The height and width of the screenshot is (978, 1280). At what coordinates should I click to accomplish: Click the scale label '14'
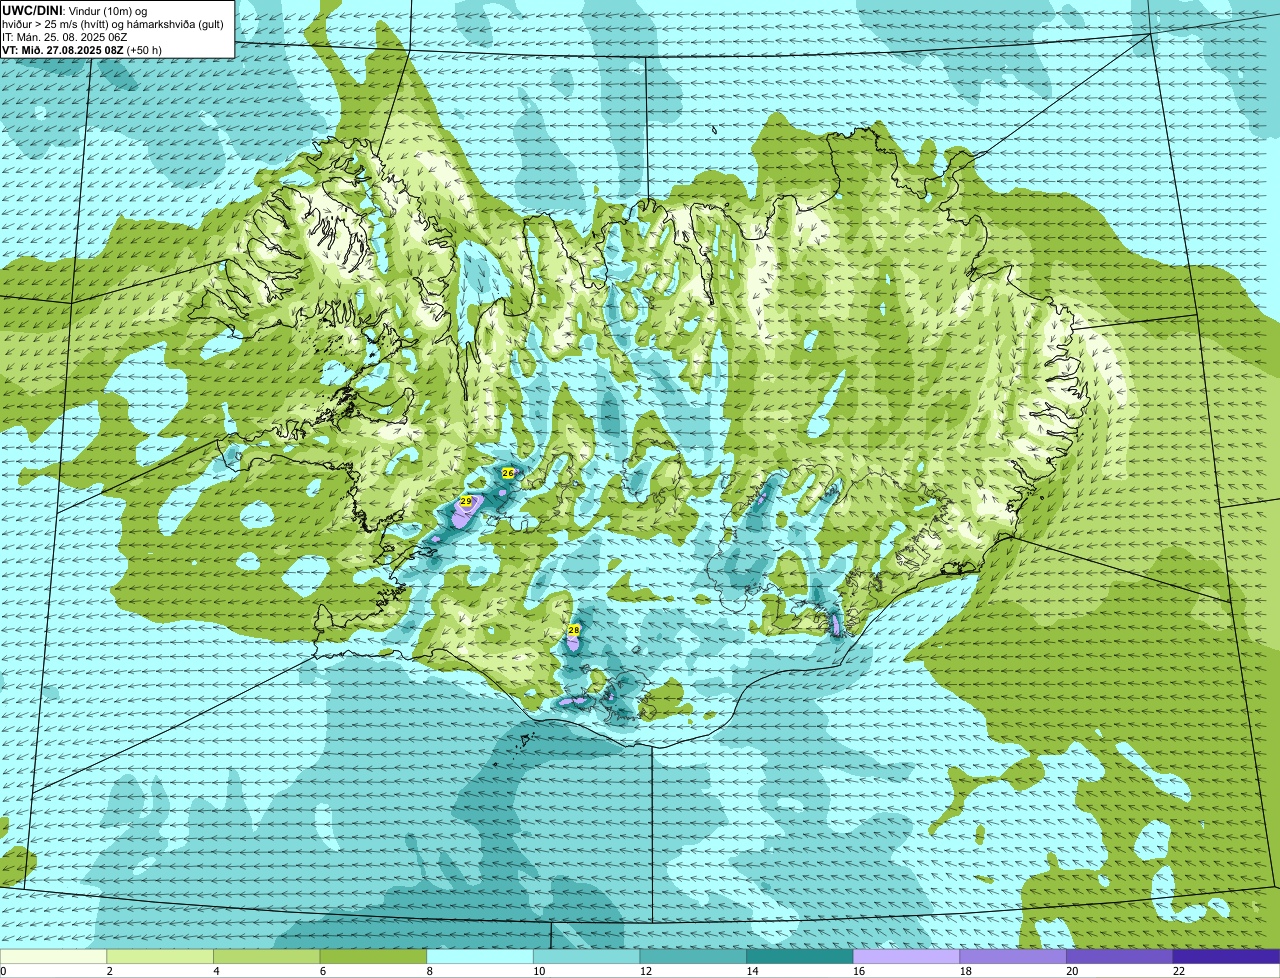752,971
